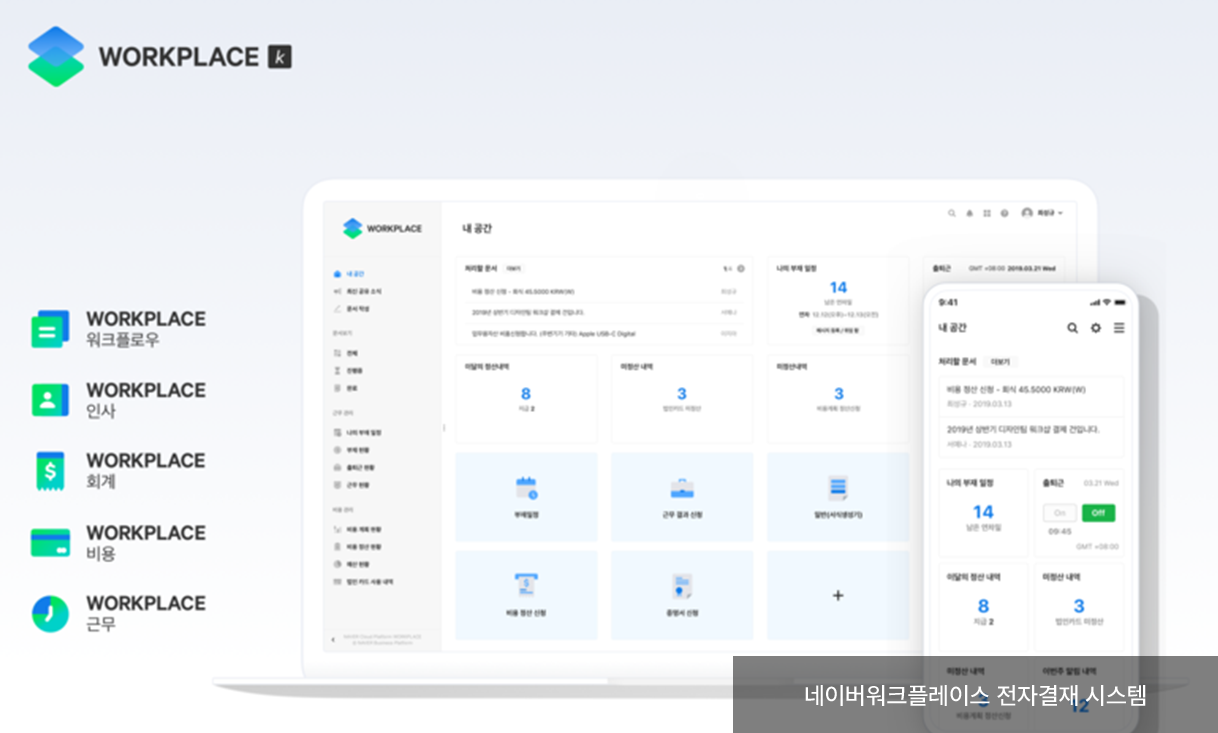Screen dimensions: 1218x733
Task: Tap the phone settings gear icon
Action: [x=1096, y=328]
